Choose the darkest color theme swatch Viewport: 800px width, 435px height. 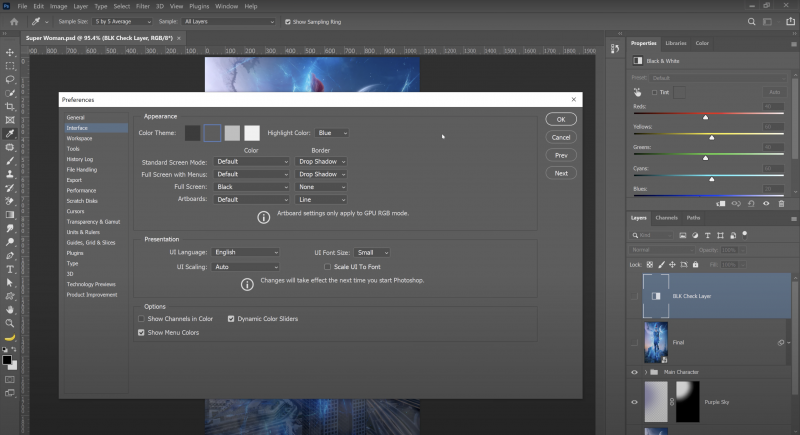pyautogui.click(x=192, y=133)
